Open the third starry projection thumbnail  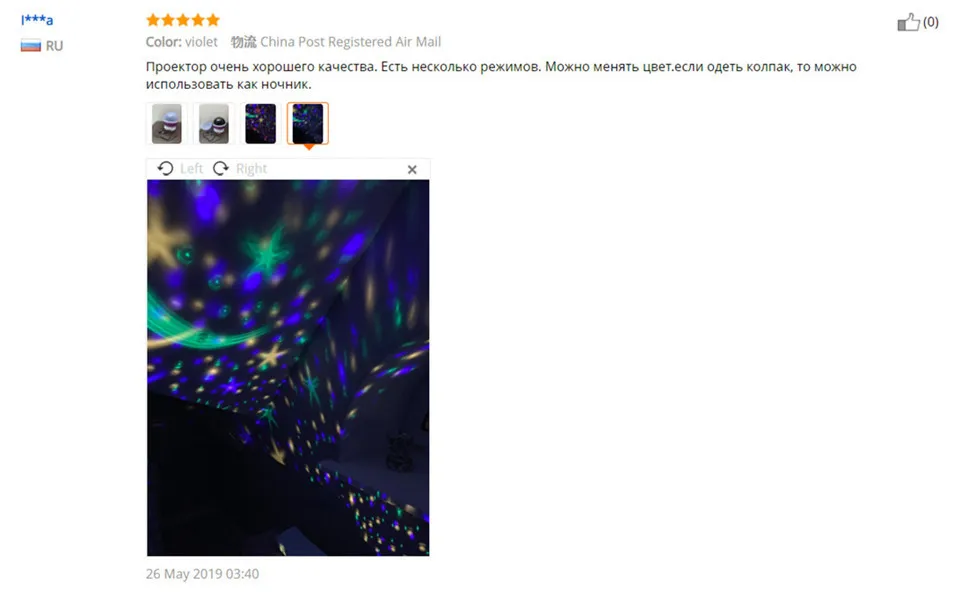(x=261, y=124)
